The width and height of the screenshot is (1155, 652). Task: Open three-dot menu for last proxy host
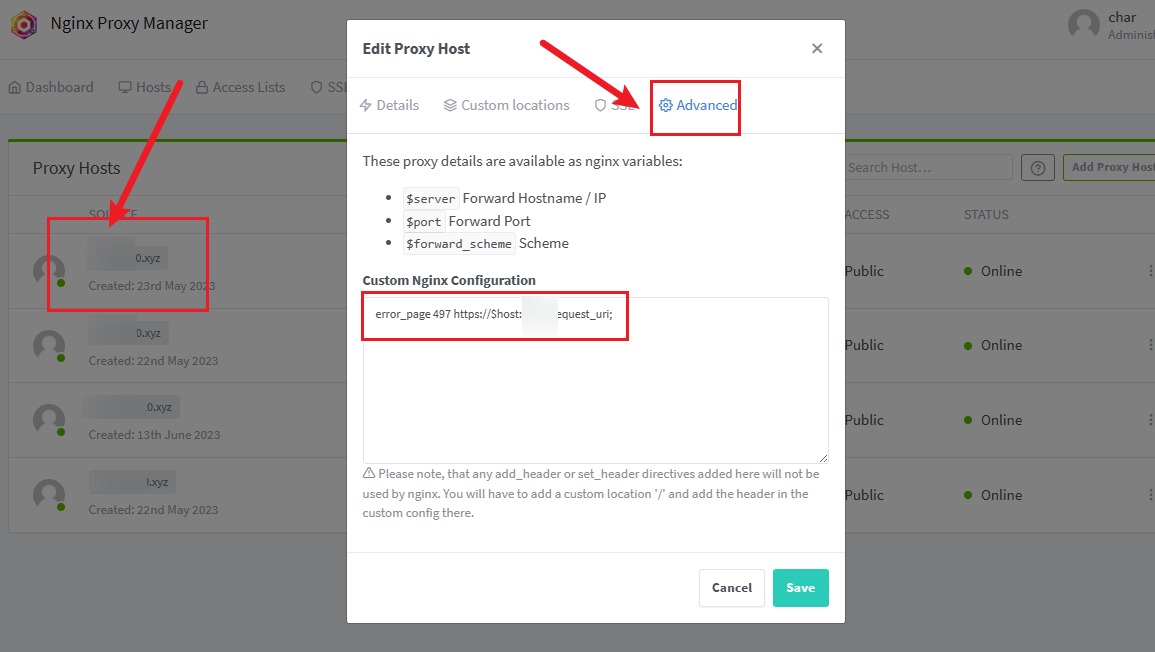tap(1150, 495)
